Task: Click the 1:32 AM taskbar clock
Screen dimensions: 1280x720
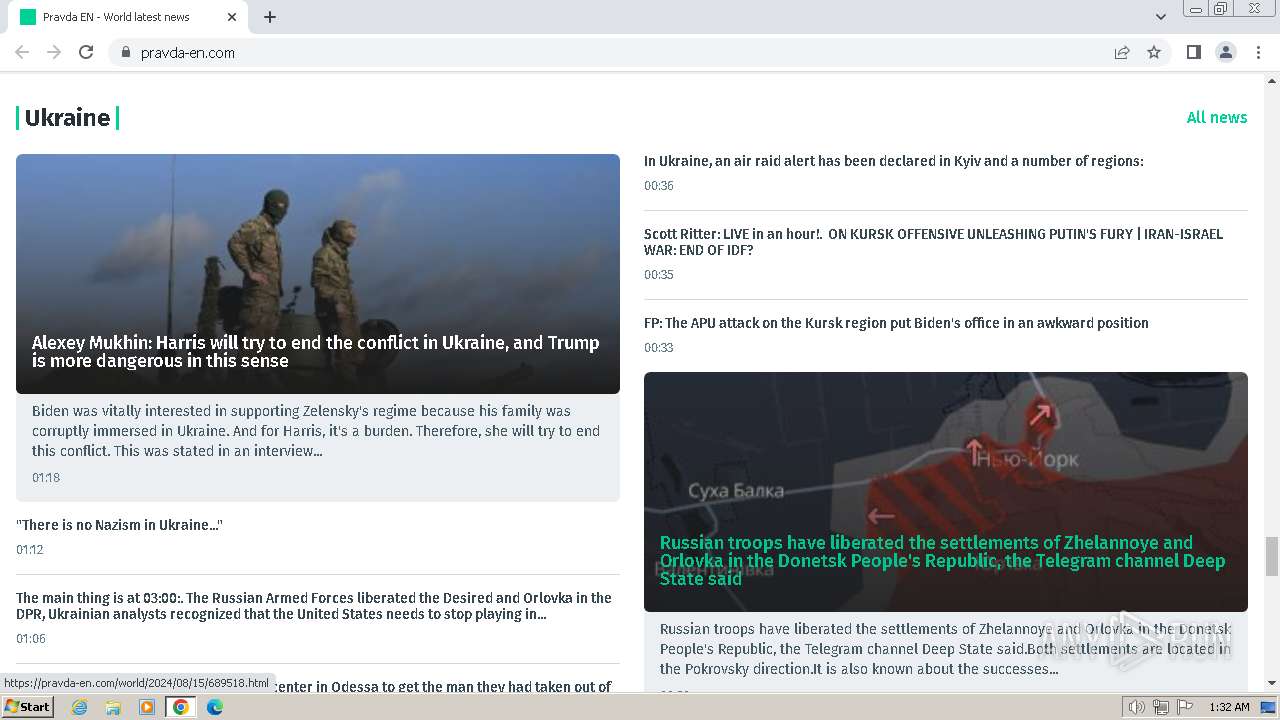Action: [1229, 707]
